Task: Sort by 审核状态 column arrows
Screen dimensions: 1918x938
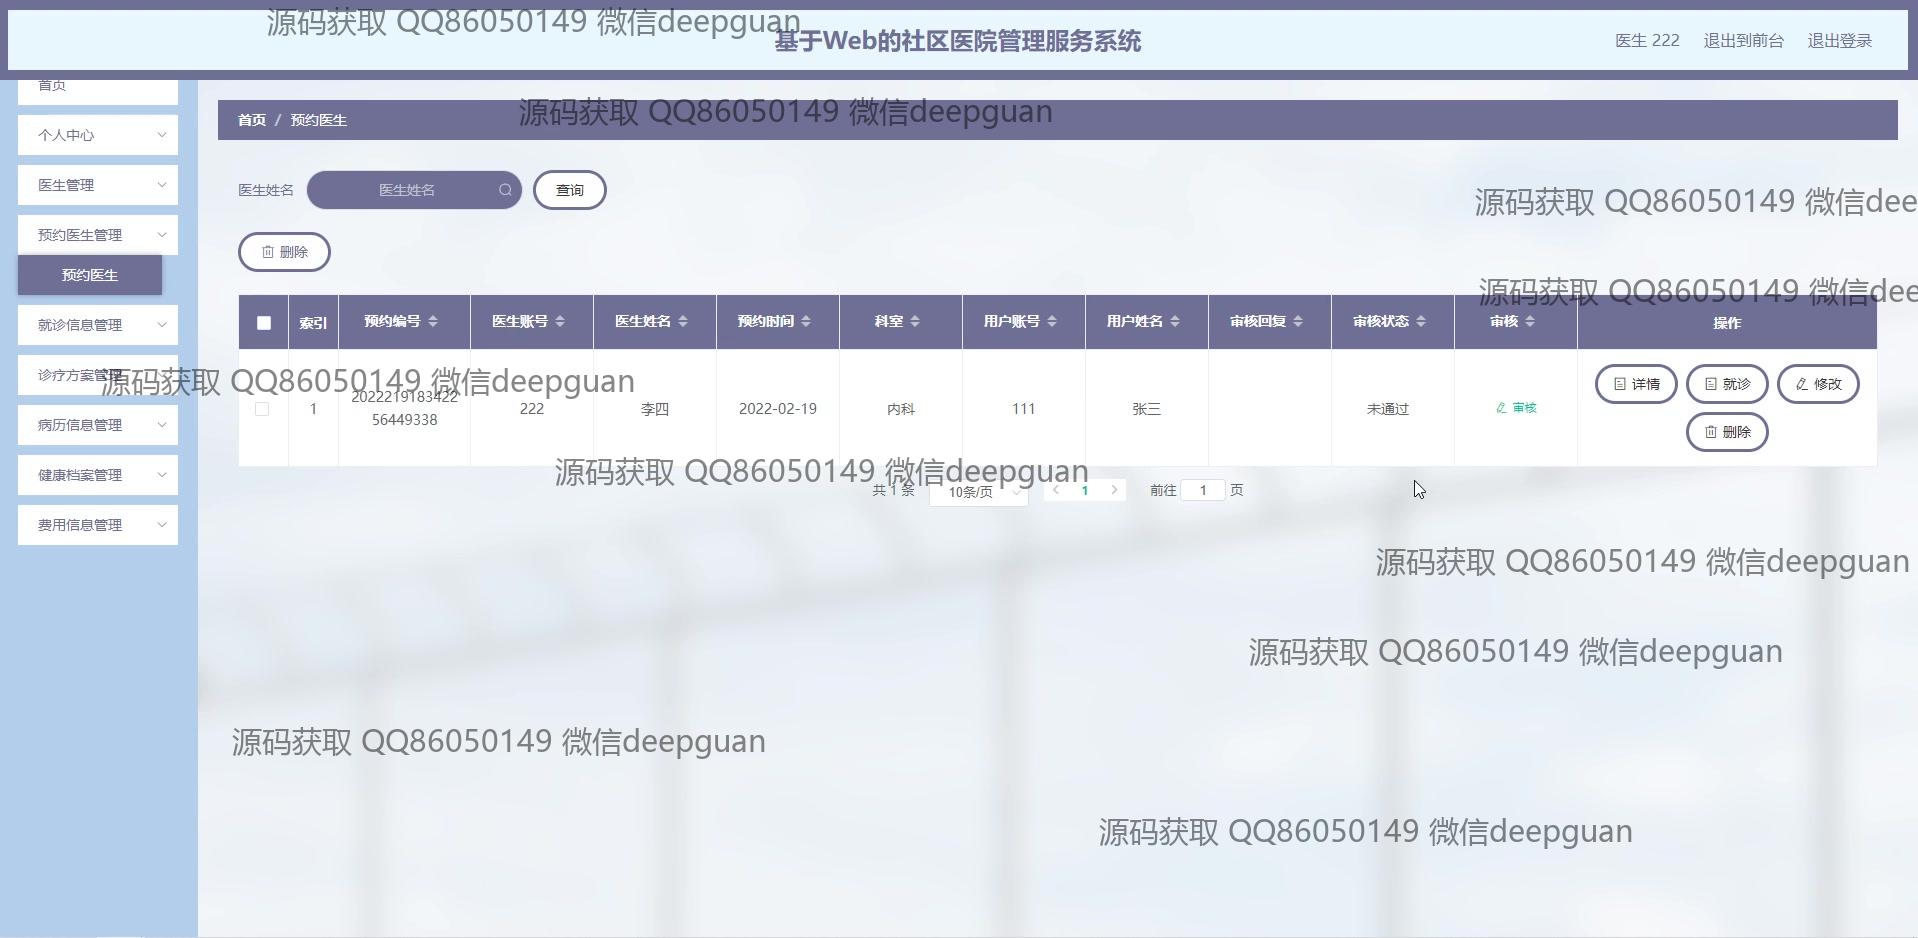Action: coord(1421,321)
